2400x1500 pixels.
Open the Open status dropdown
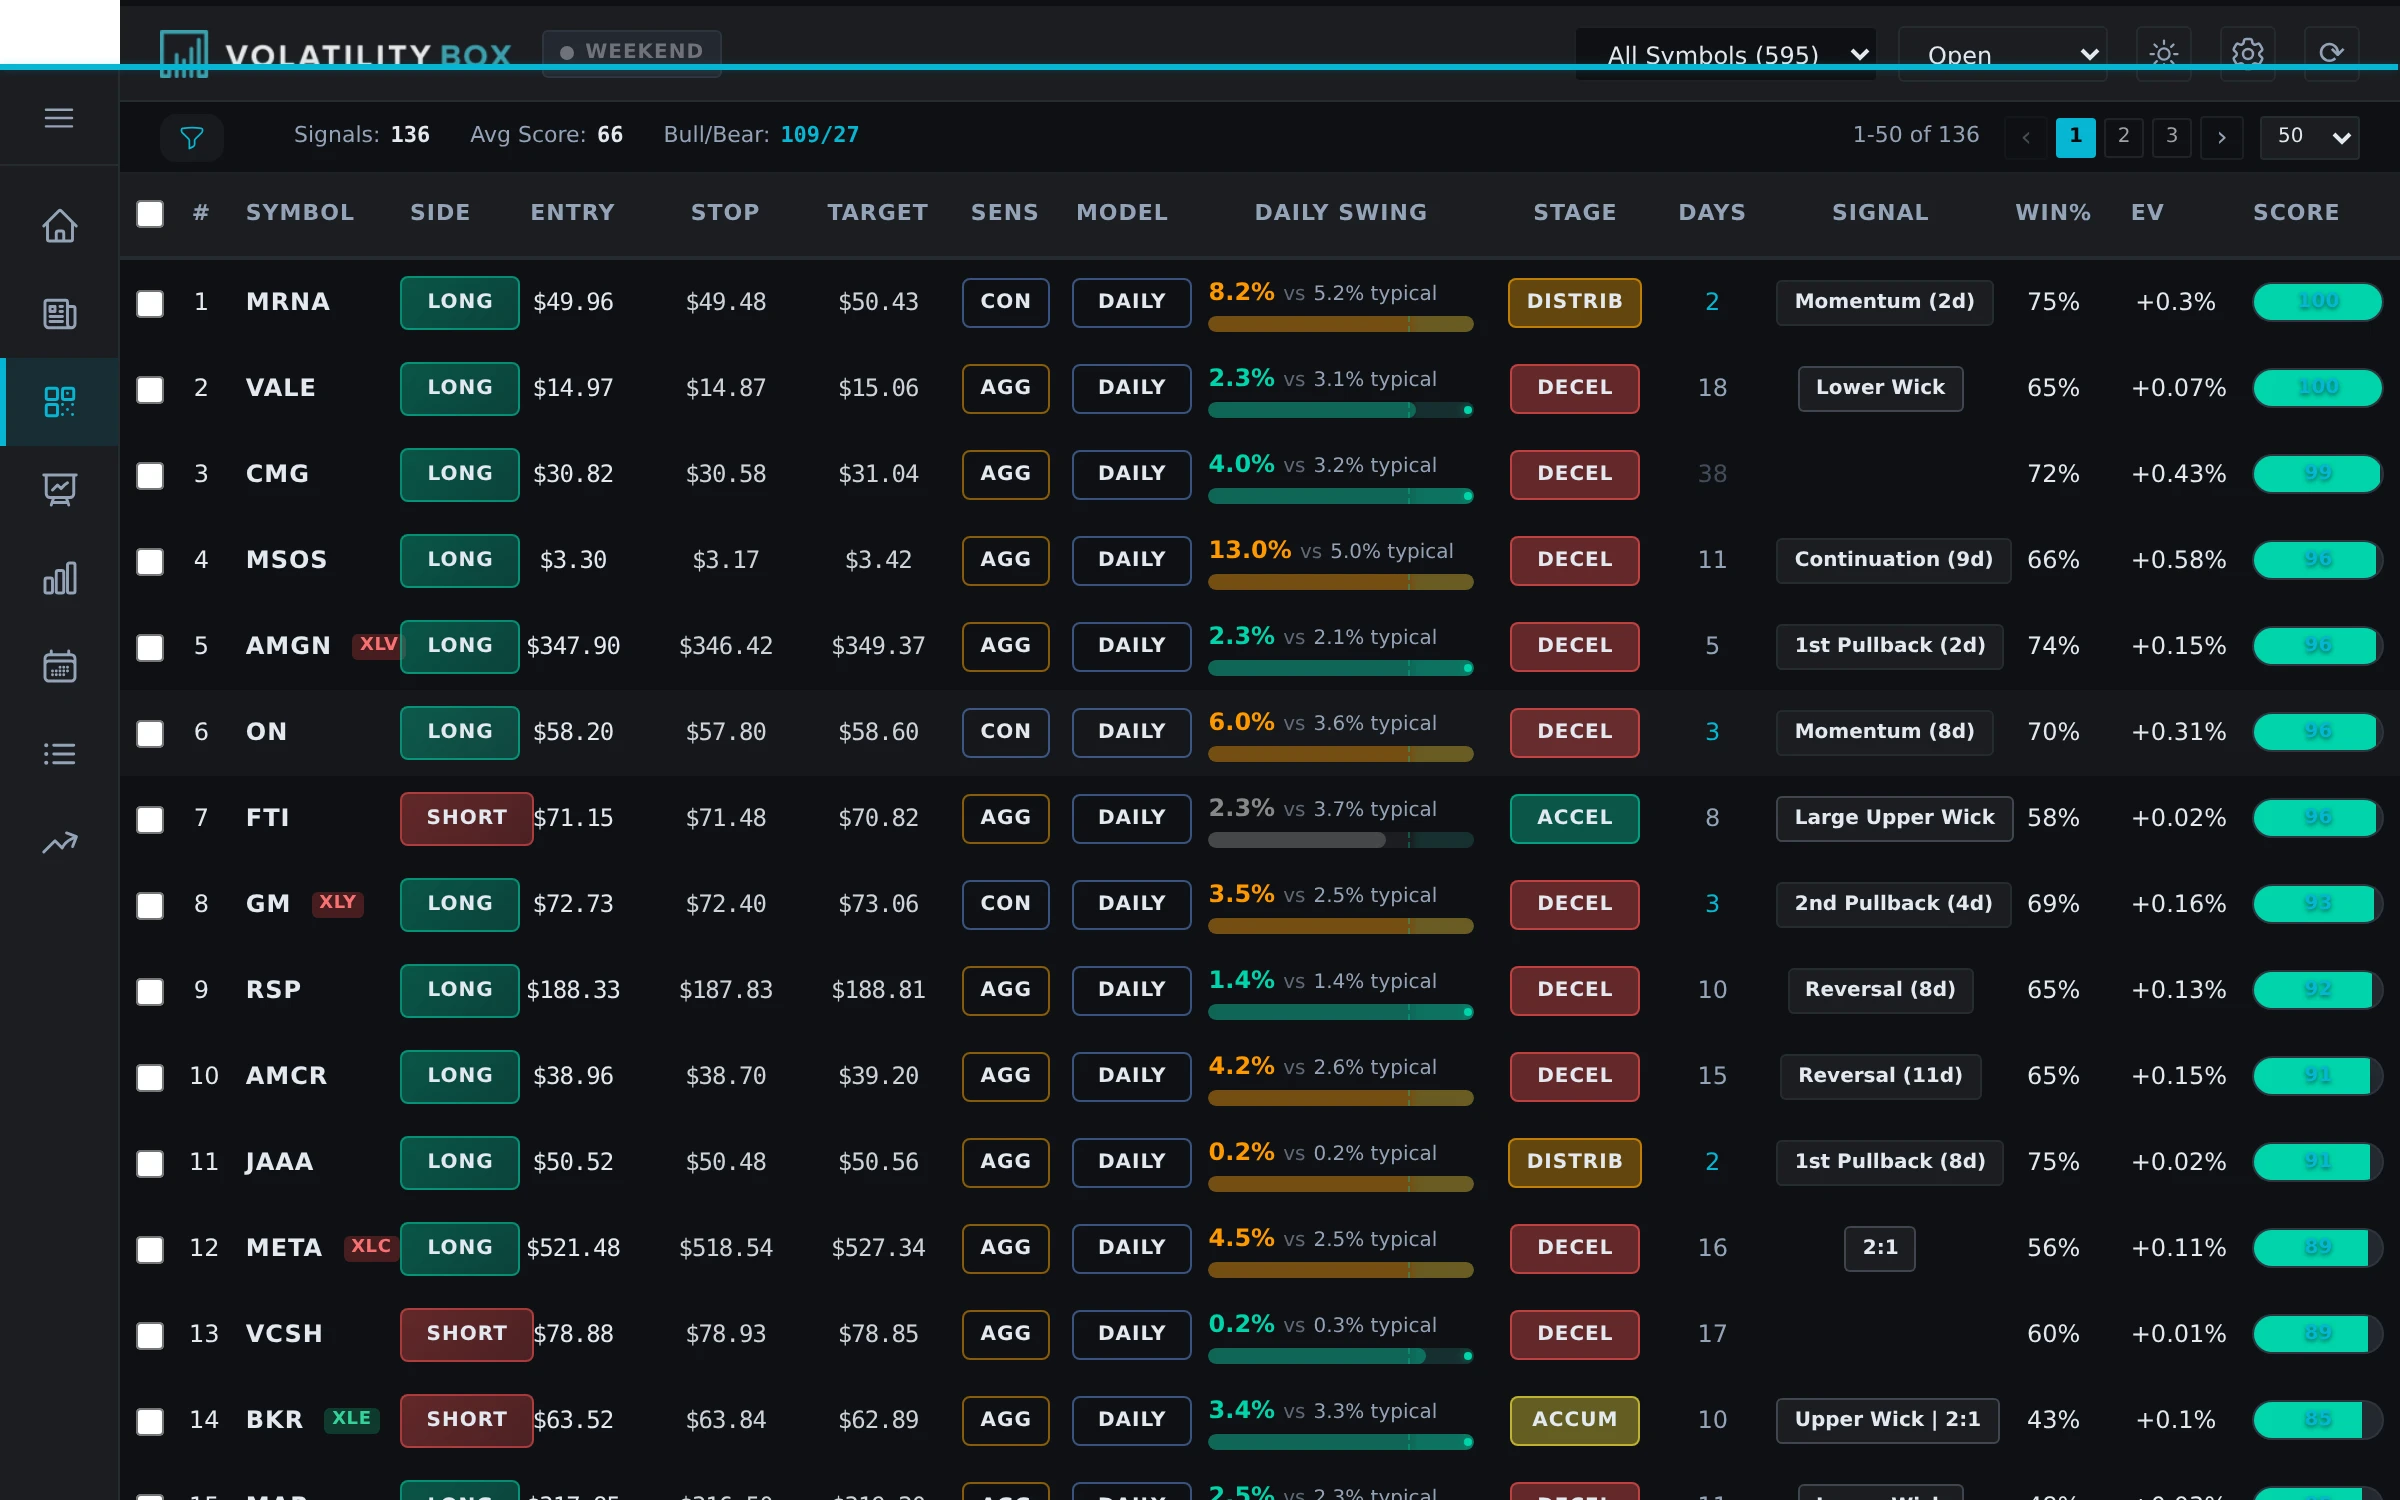[x=2002, y=54]
